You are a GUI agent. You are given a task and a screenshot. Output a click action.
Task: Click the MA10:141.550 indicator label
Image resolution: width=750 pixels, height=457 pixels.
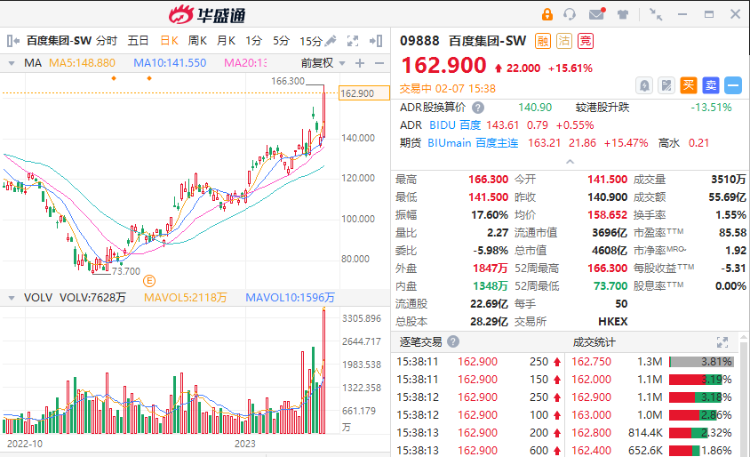pos(170,63)
